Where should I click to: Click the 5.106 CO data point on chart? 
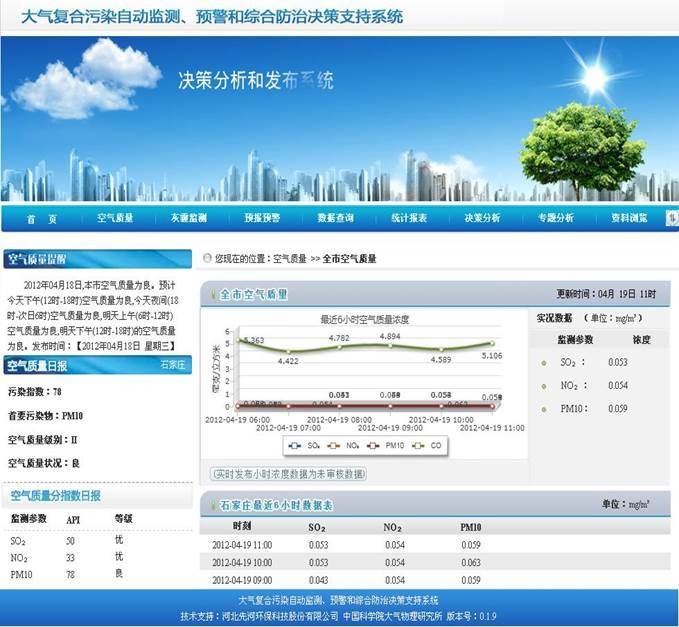coord(491,344)
